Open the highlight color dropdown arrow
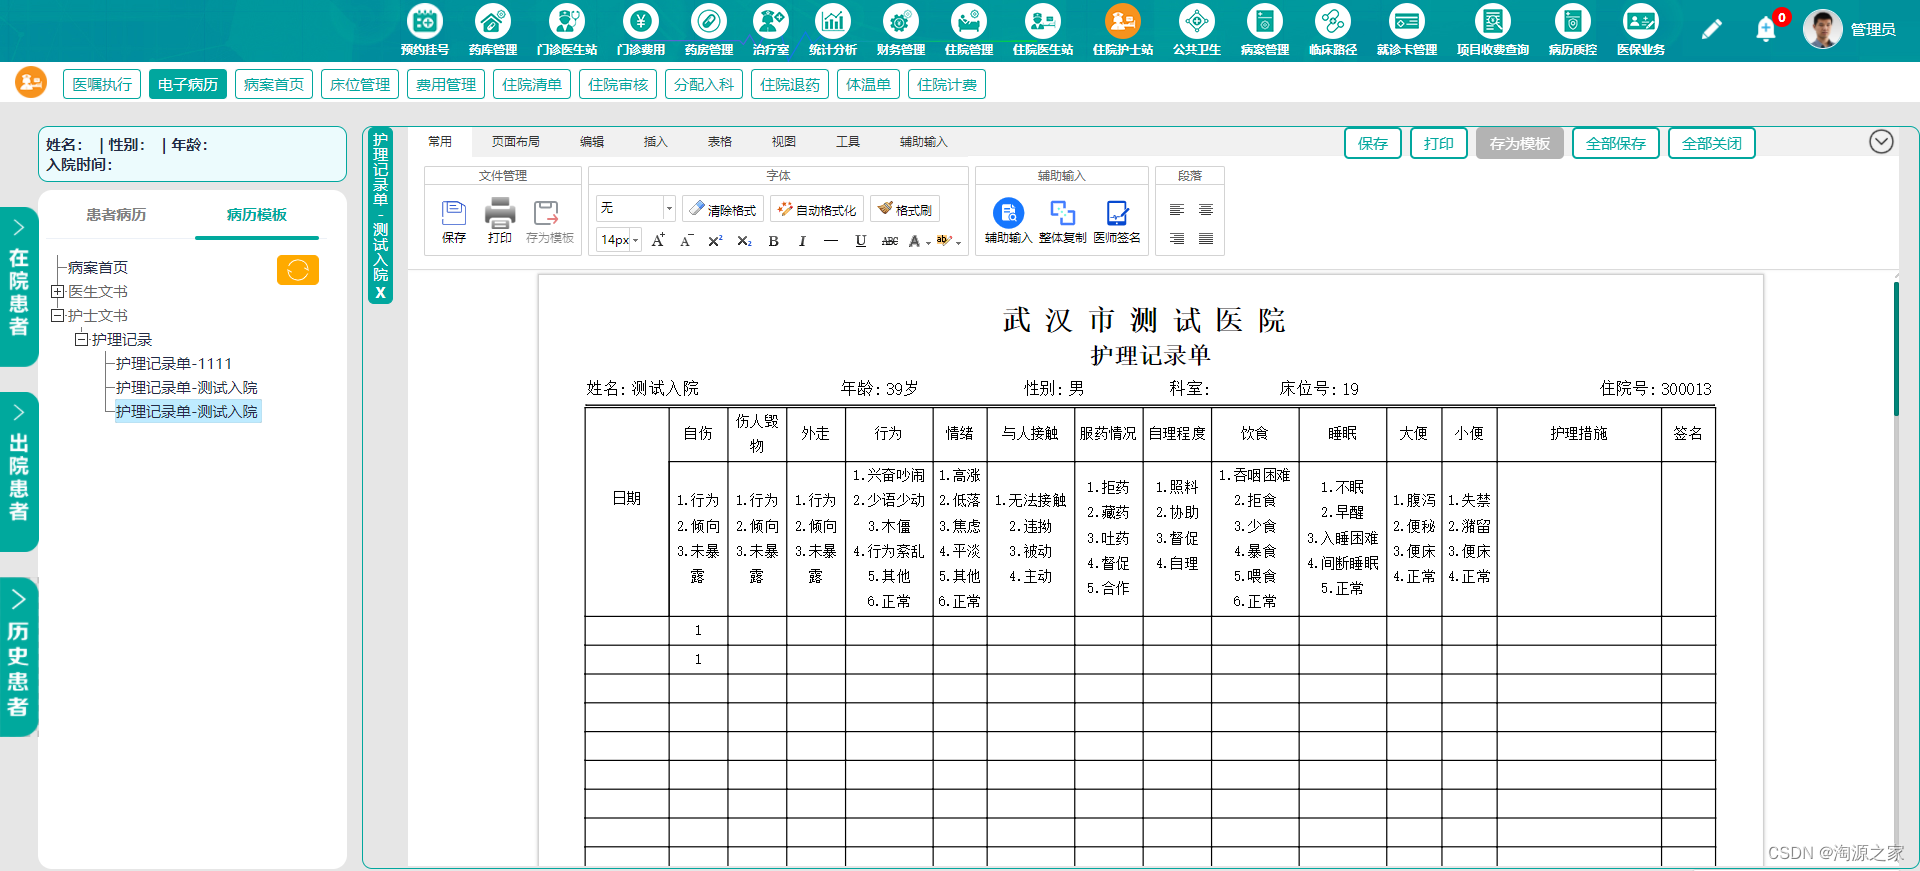Image resolution: width=1920 pixels, height=871 pixels. pyautogui.click(x=958, y=242)
